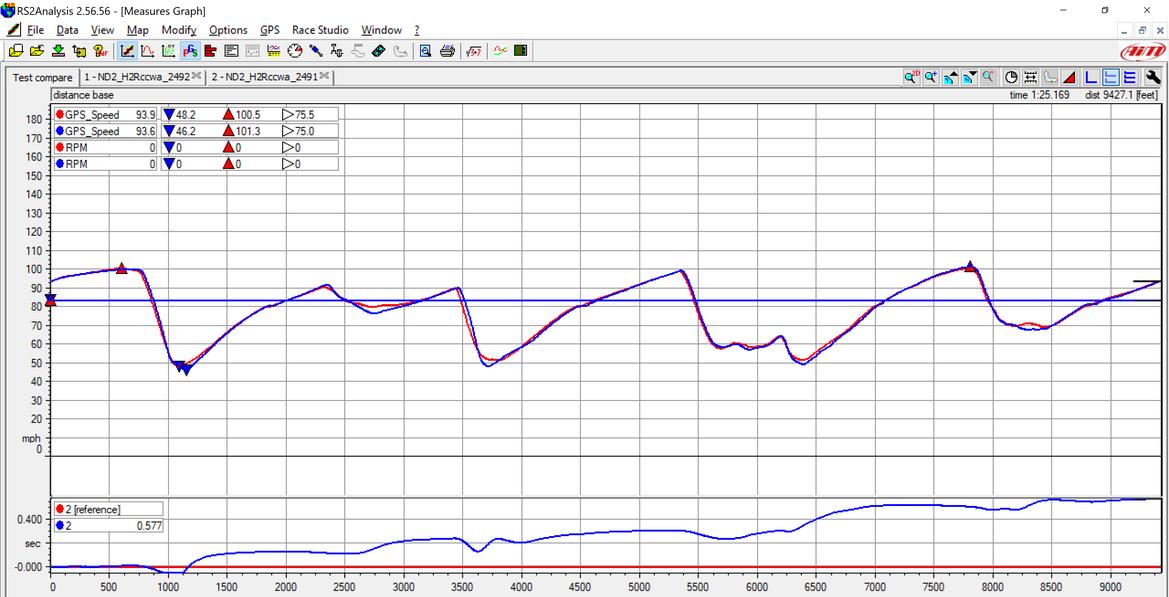The width and height of the screenshot is (1169, 597).
Task: Click the green download data icon
Action: point(58,51)
